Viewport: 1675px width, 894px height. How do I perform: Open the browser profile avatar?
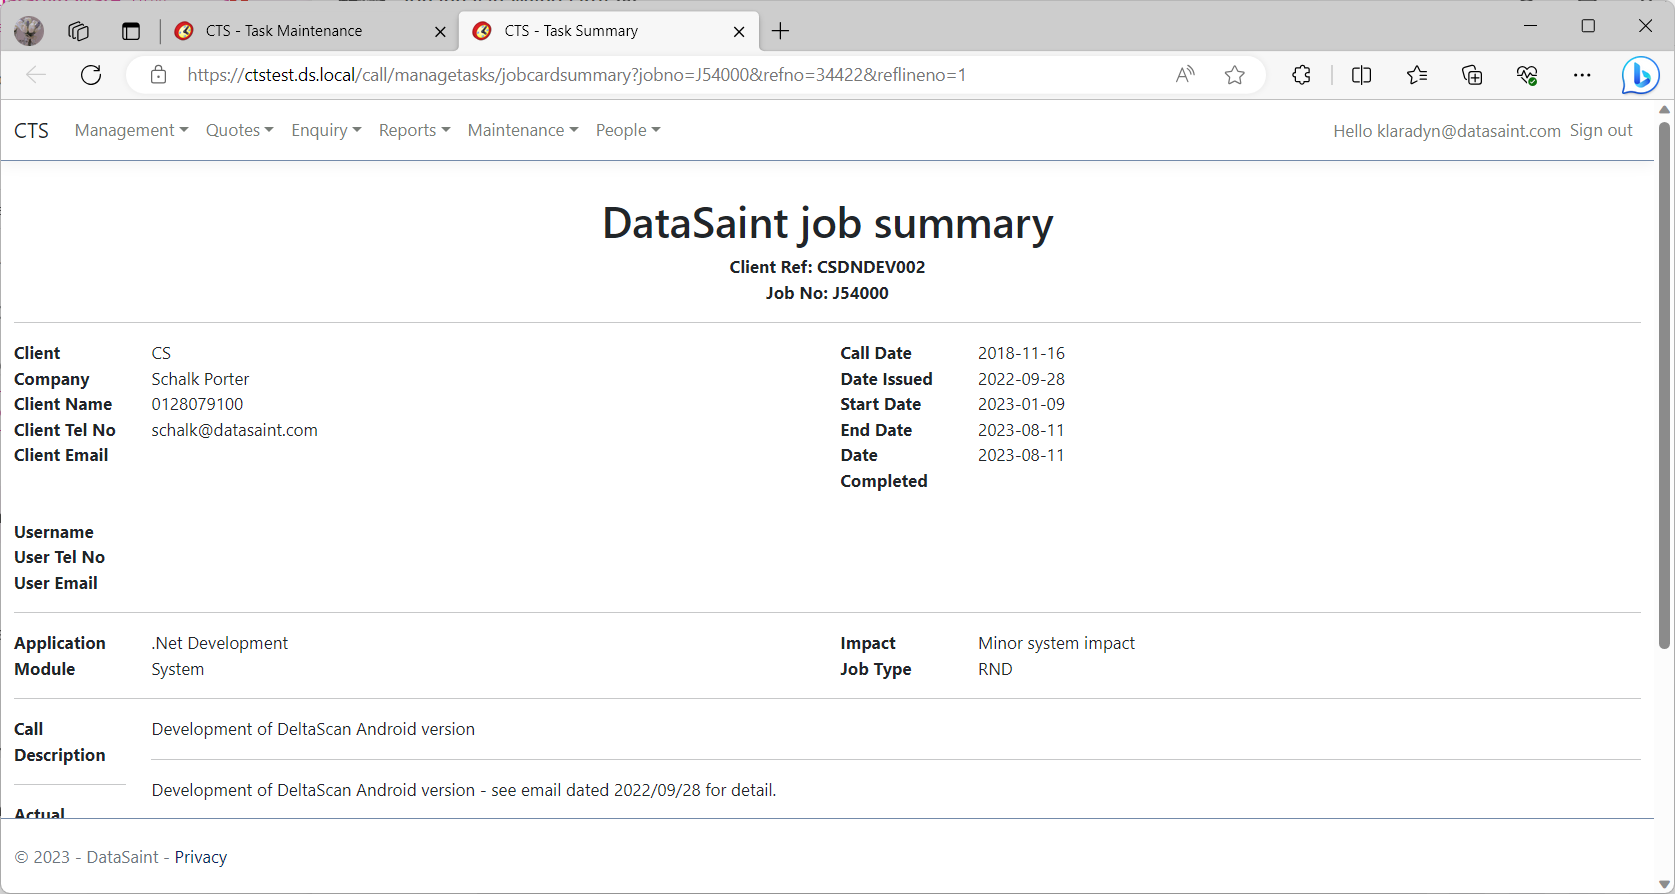(x=29, y=31)
